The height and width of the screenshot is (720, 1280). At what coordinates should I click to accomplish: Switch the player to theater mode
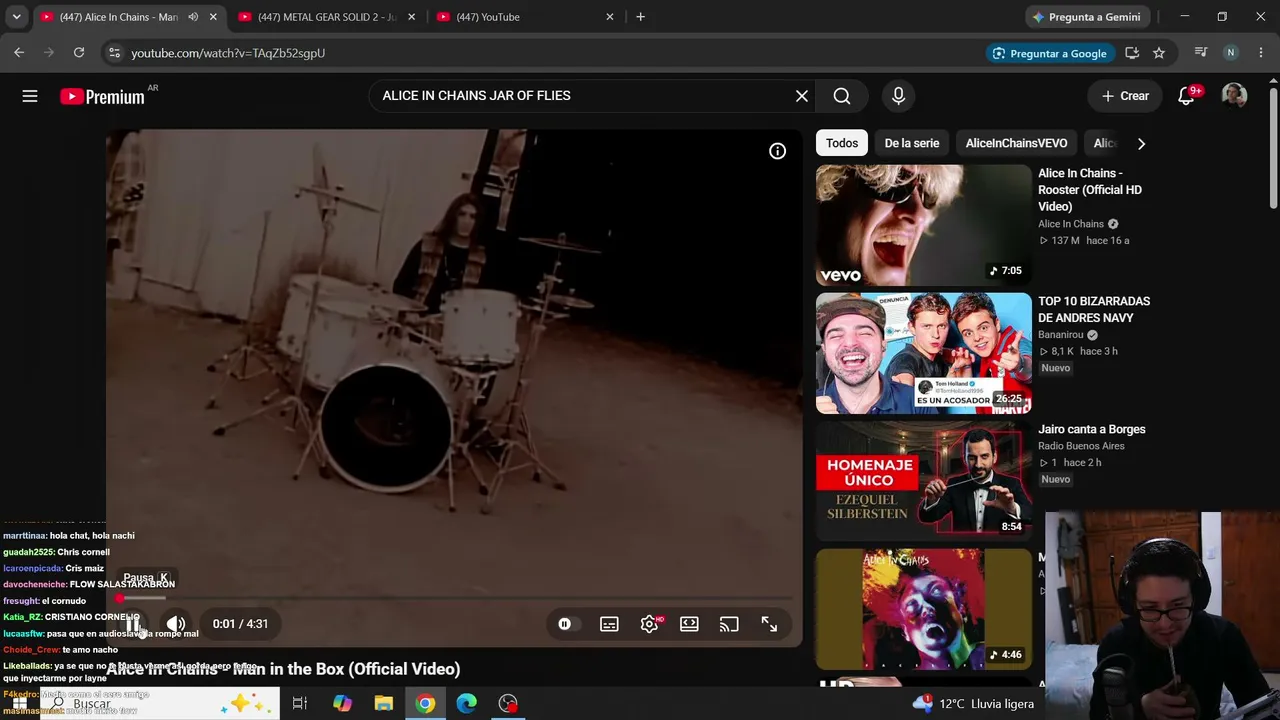pyautogui.click(x=689, y=624)
